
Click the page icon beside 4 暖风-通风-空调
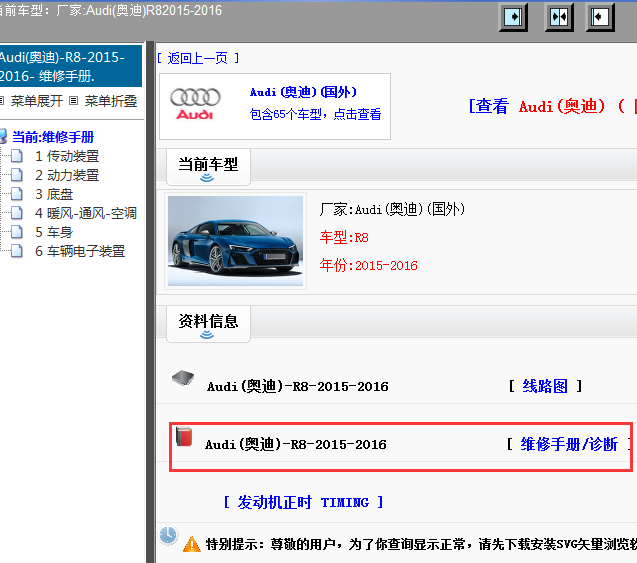click(17, 213)
